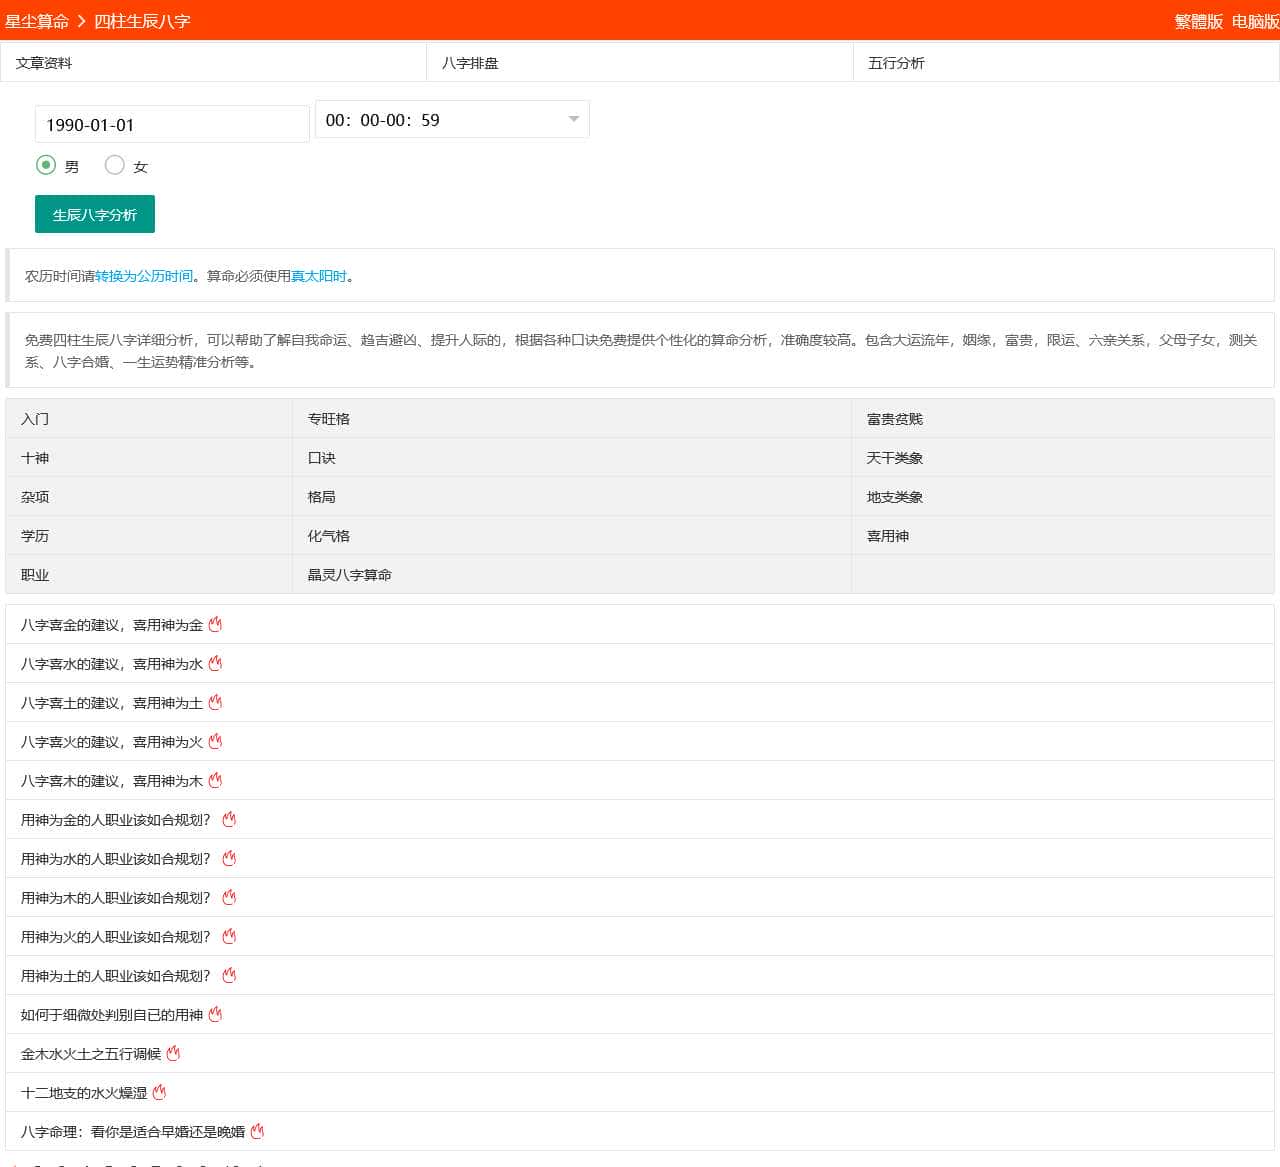Click fire icon beside 金木水火土之五行调候
Screen dimensions: 1280x1167
click(173, 1054)
